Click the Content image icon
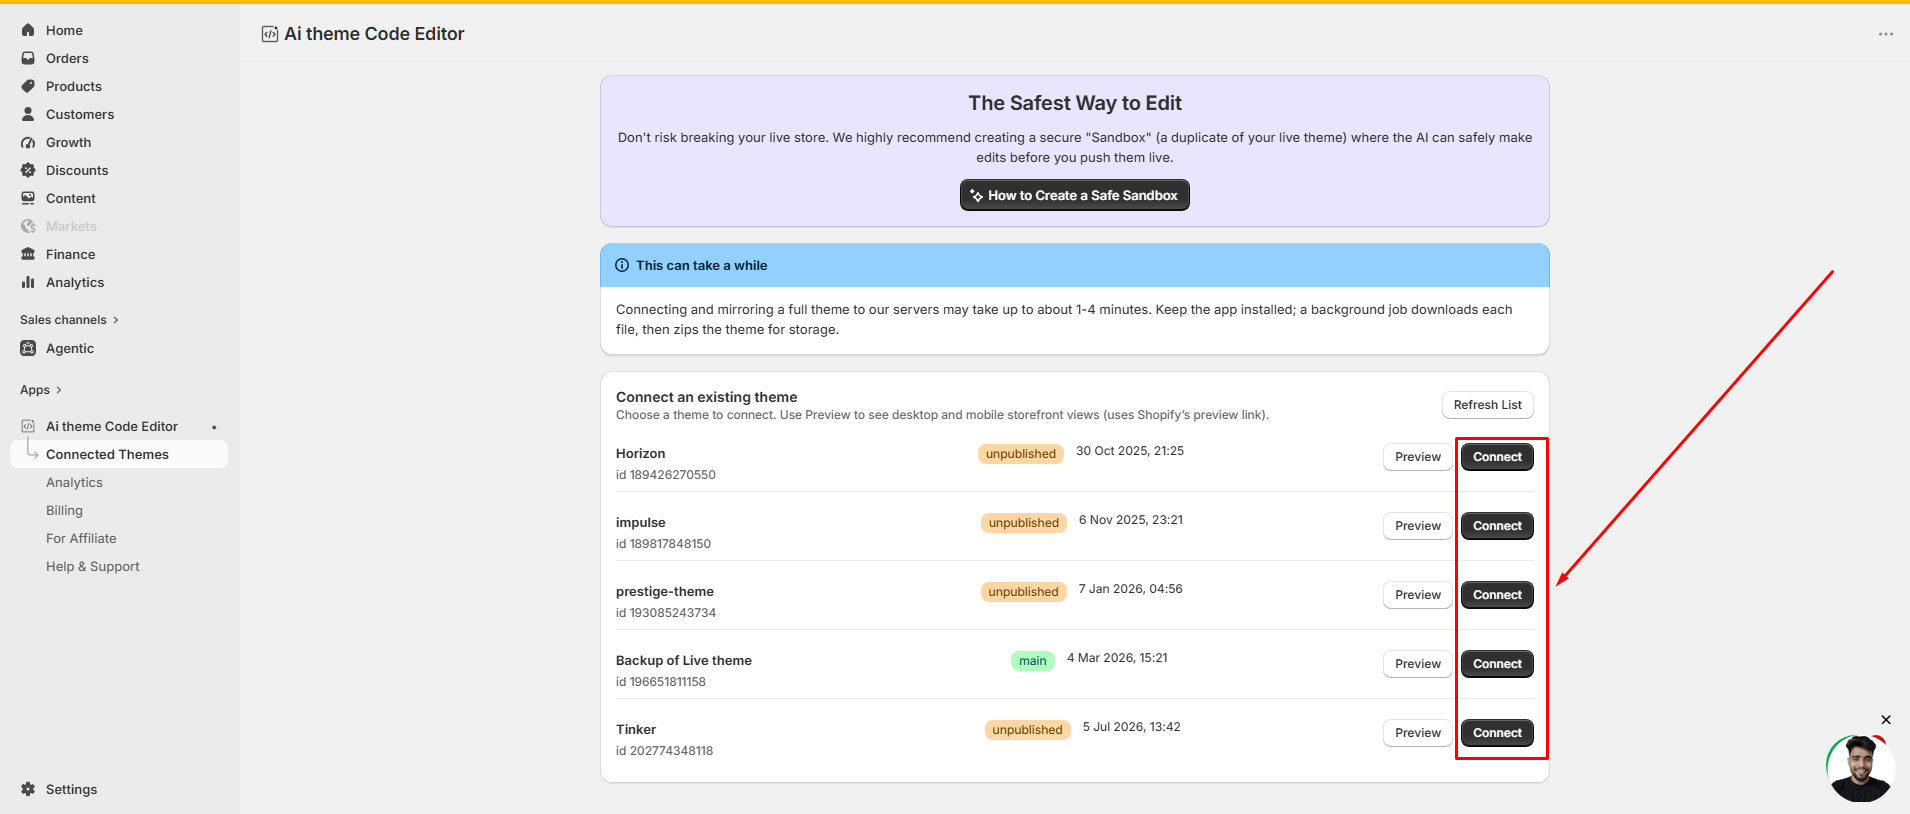 click(x=28, y=198)
